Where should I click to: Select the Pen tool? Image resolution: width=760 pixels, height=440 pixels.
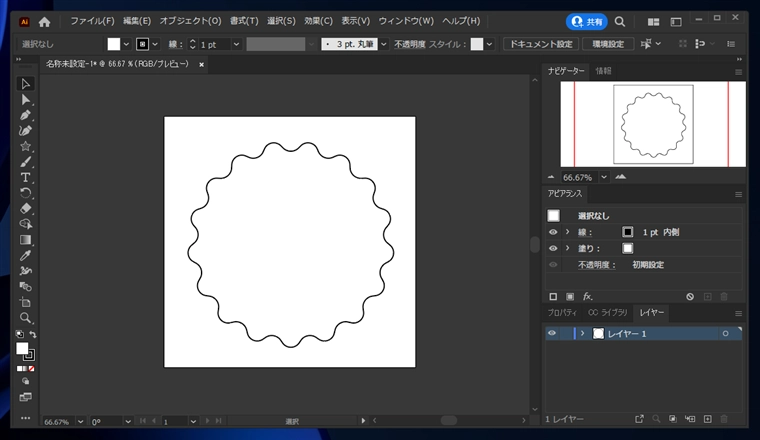pos(26,115)
